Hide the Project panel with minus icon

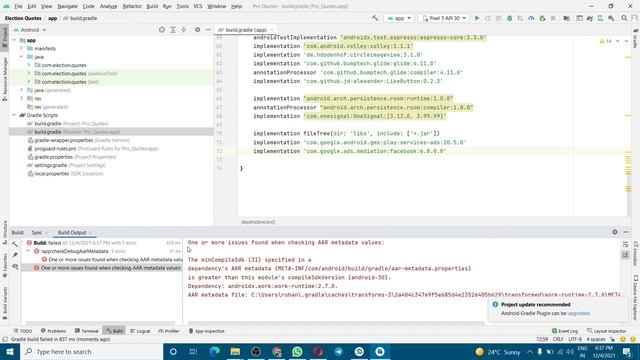coord(208,30)
